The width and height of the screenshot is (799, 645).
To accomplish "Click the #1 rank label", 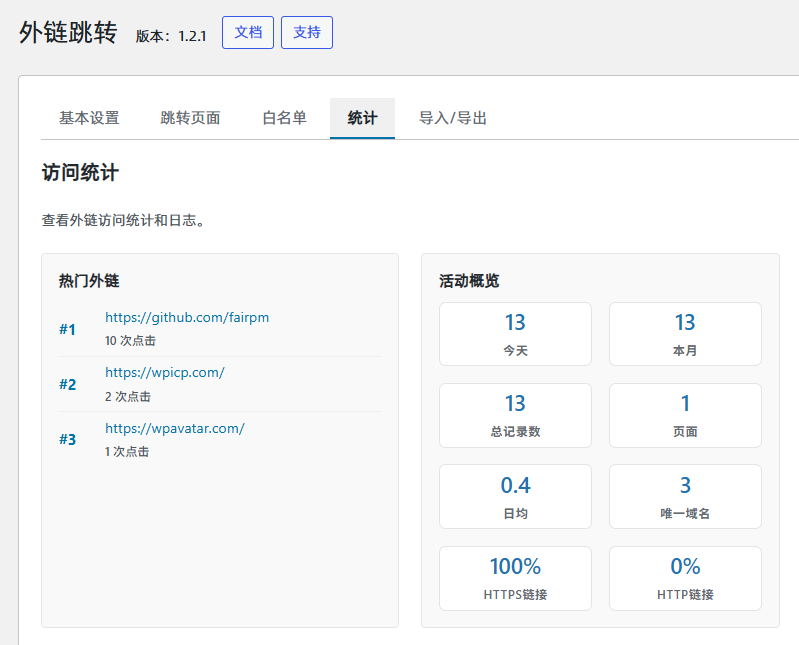I will [67, 329].
